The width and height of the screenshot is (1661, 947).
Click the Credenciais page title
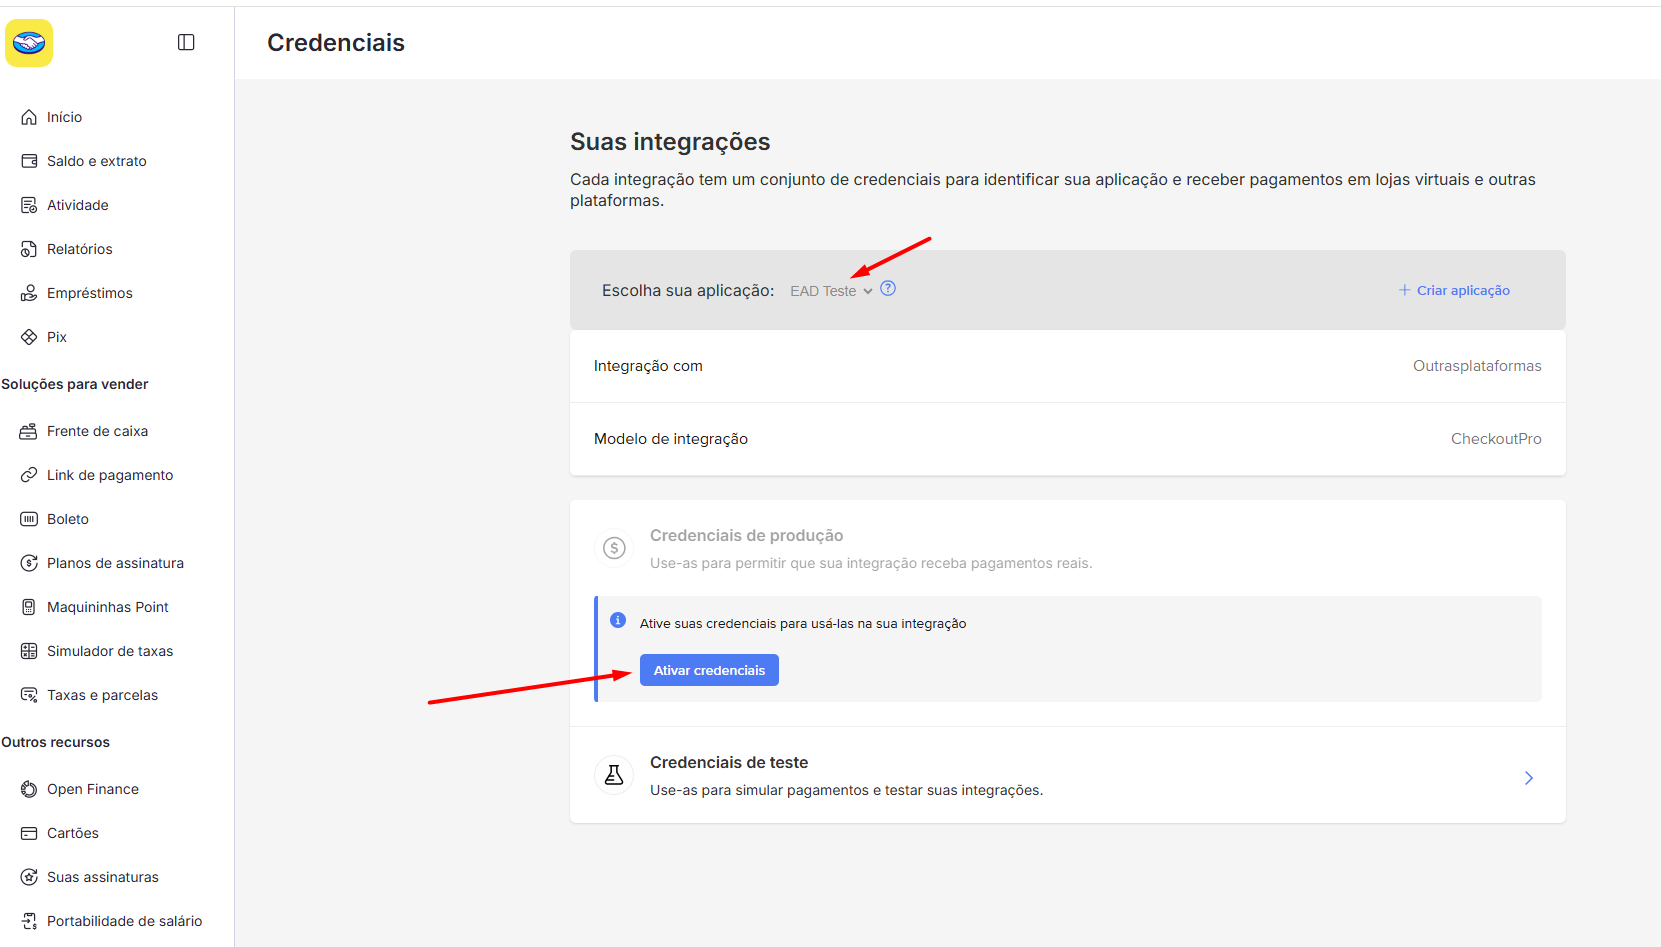click(336, 43)
